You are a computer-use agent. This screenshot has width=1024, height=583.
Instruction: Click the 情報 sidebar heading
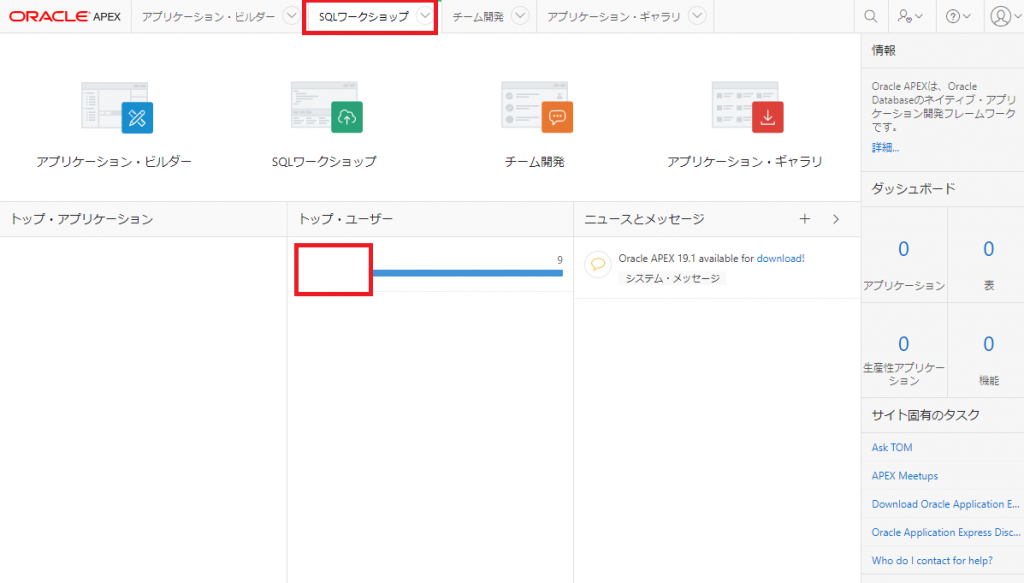[x=883, y=50]
